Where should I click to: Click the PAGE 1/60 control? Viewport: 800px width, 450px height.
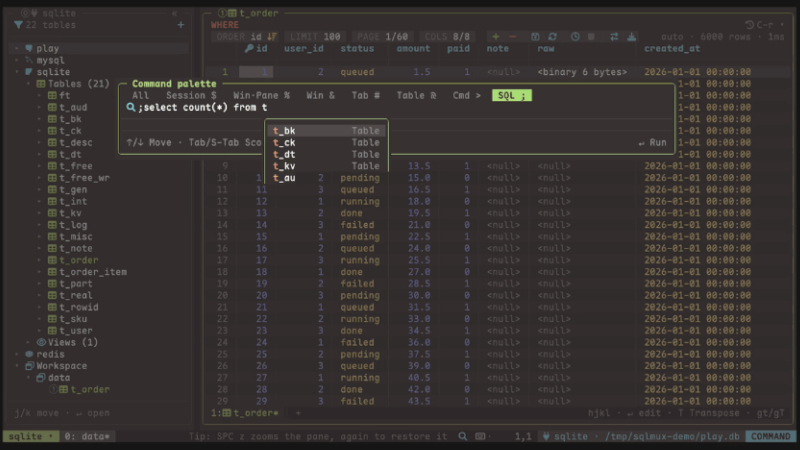382,37
